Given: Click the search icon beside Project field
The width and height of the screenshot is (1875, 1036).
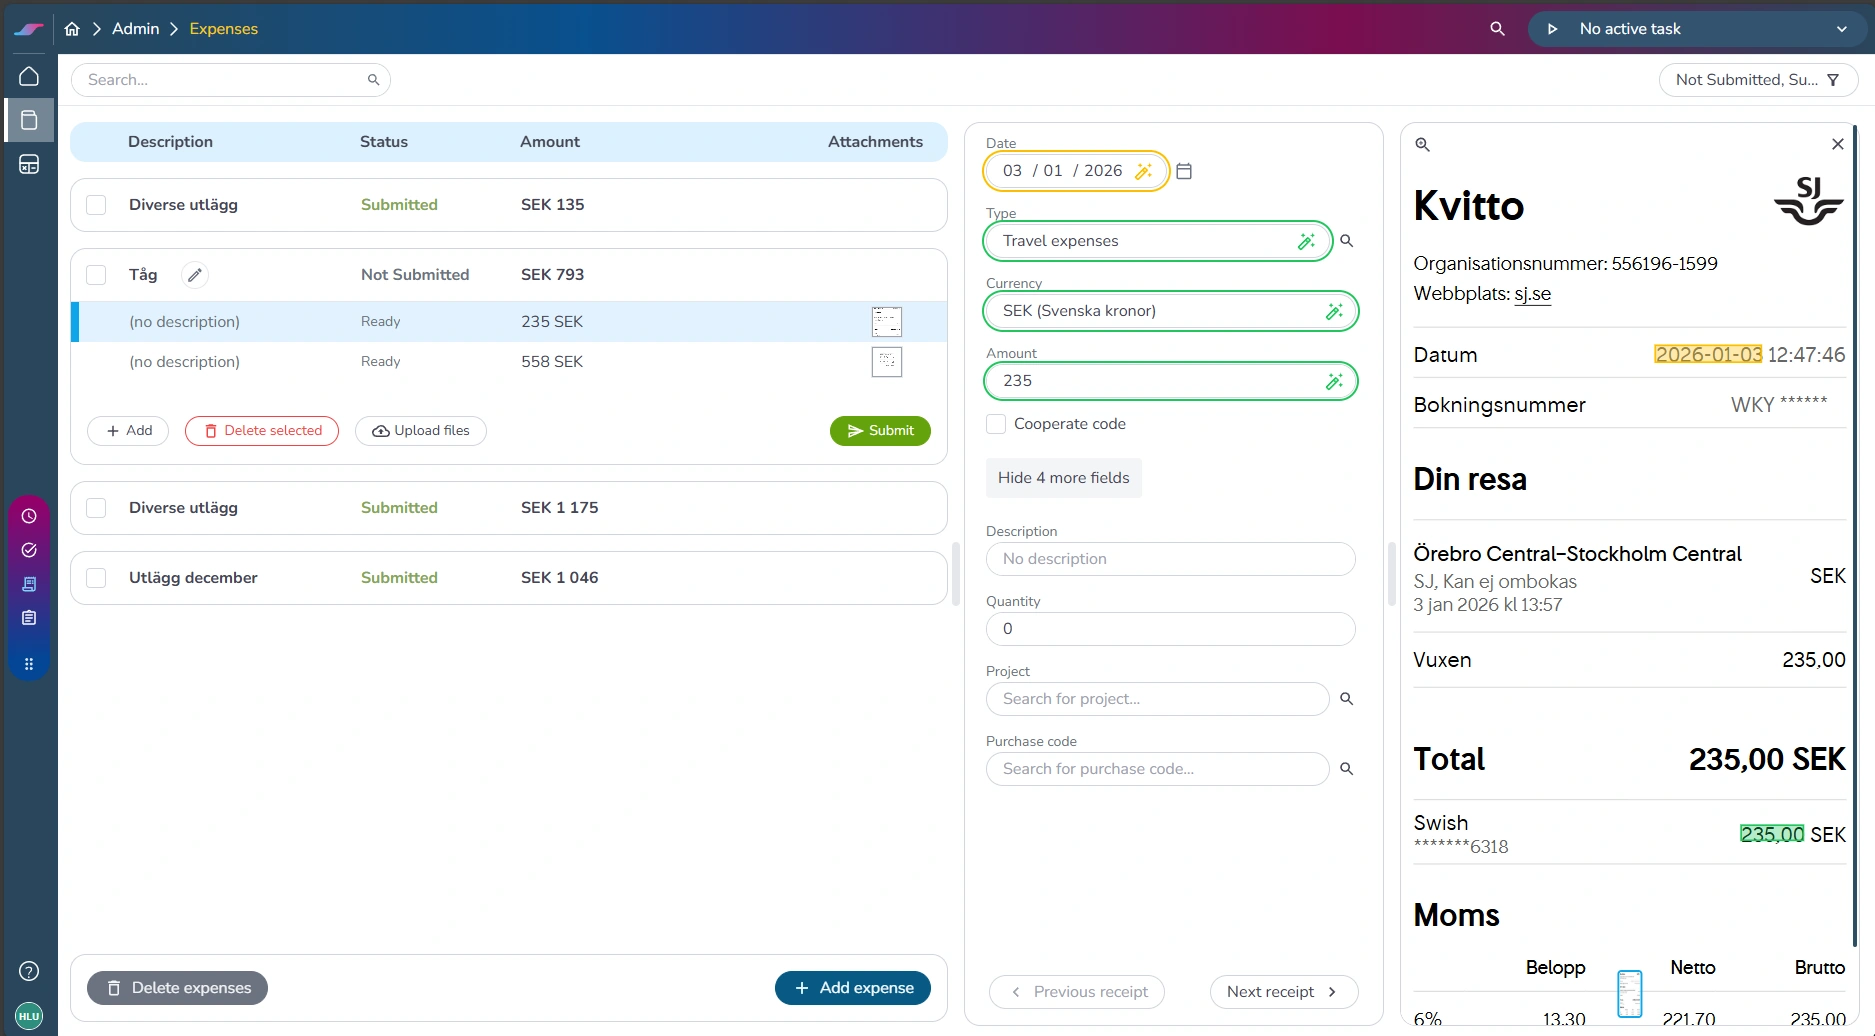Looking at the screenshot, I should click(1347, 699).
